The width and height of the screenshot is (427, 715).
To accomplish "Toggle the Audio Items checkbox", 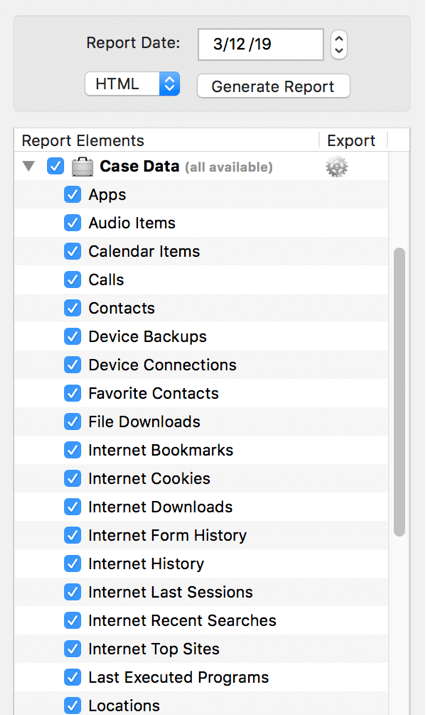I will [73, 223].
